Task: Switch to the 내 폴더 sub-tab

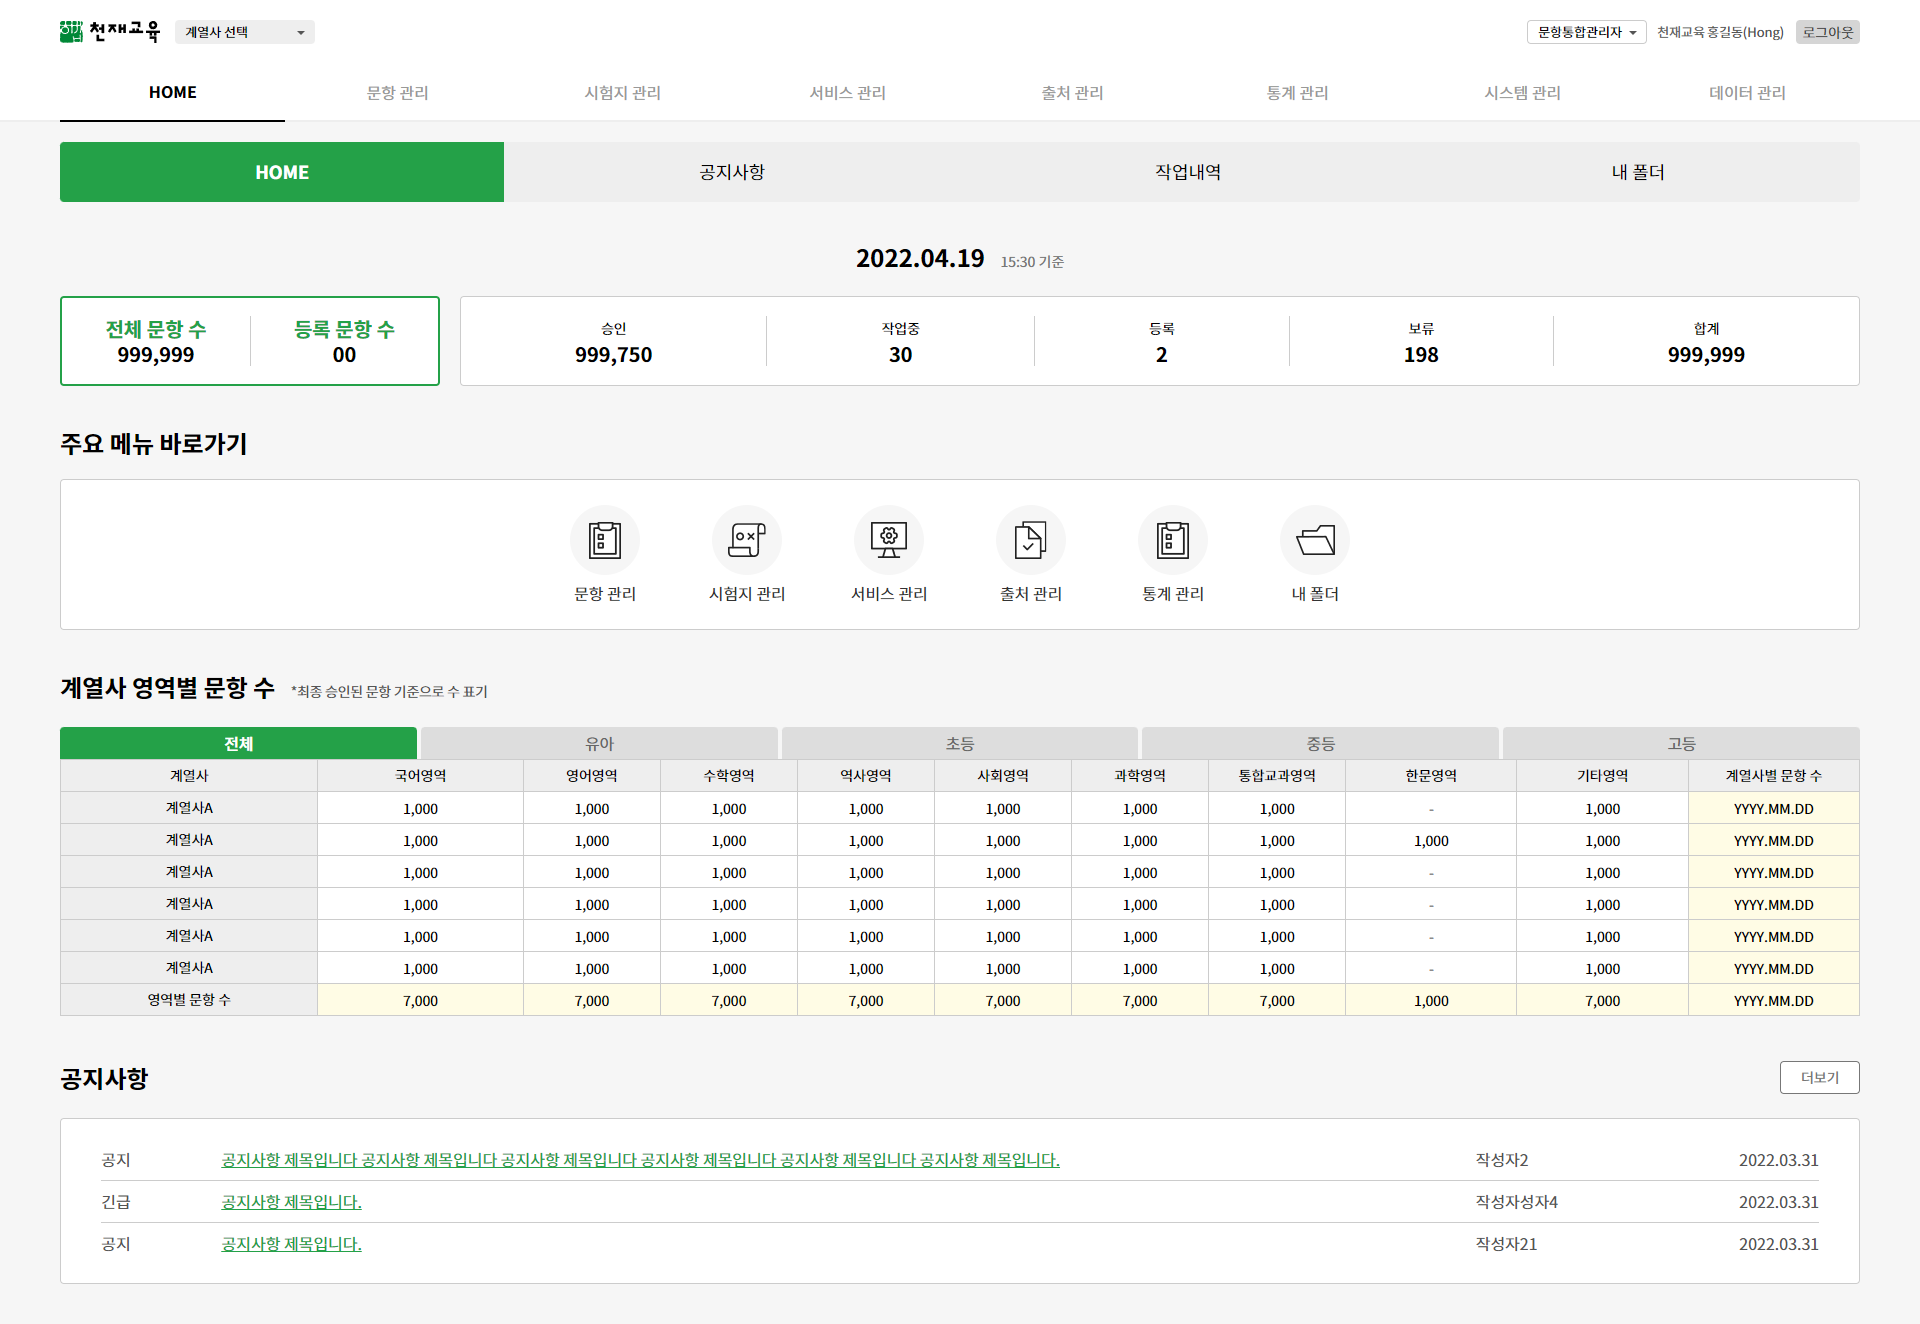Action: pos(1638,172)
